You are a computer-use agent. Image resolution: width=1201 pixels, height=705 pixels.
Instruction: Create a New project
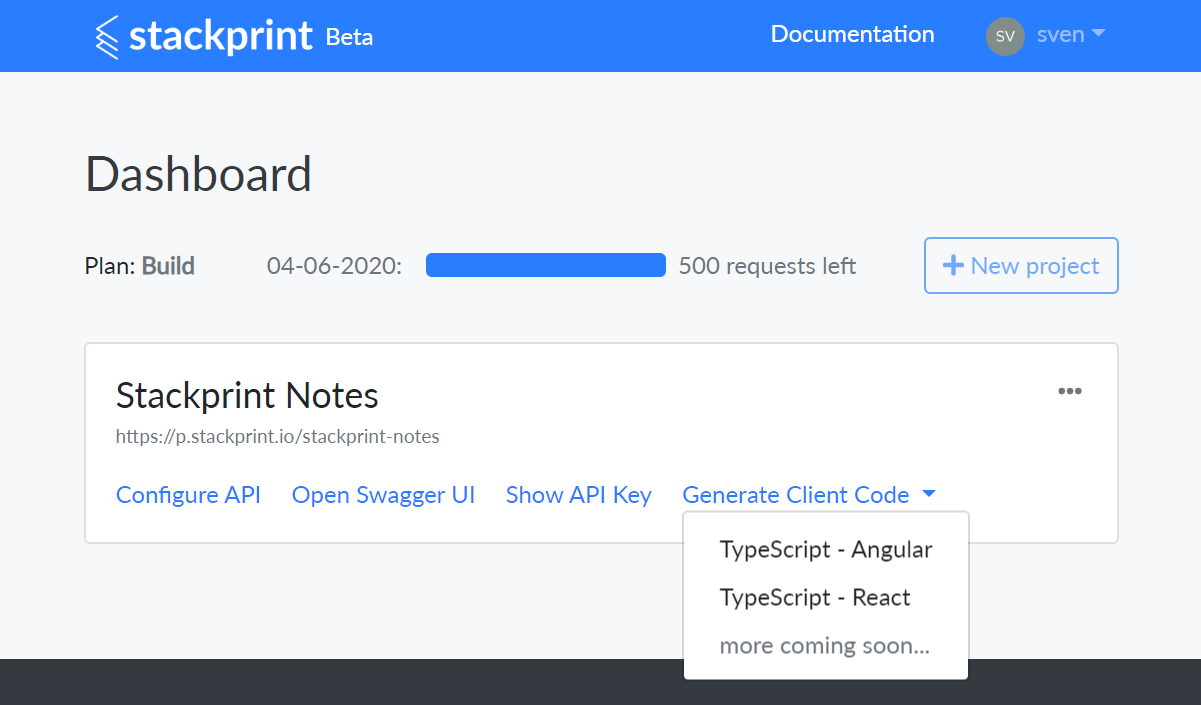1021,265
